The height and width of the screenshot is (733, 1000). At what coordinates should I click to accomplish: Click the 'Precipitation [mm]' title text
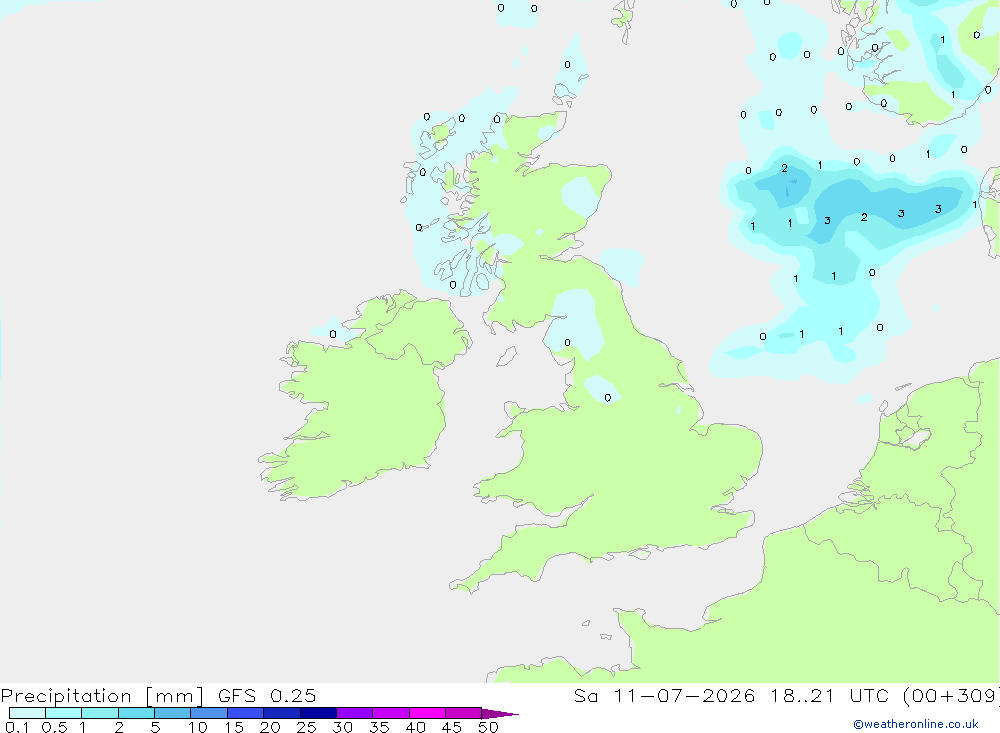[102, 696]
